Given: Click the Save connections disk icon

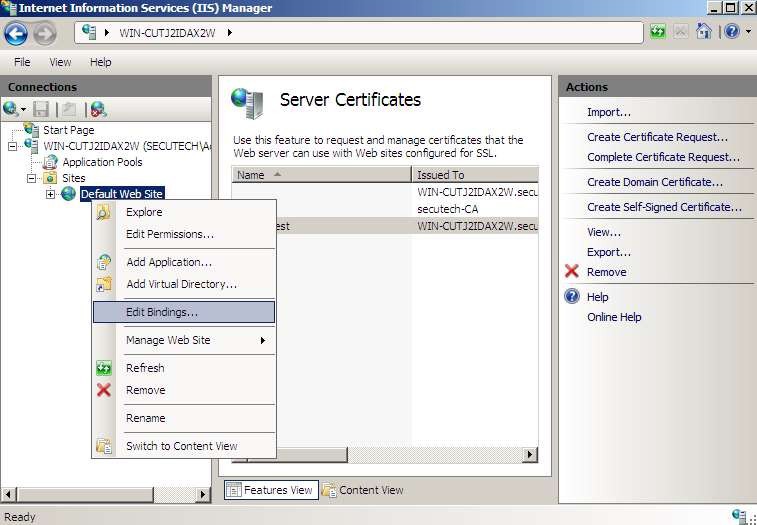Looking at the screenshot, I should tap(42, 110).
